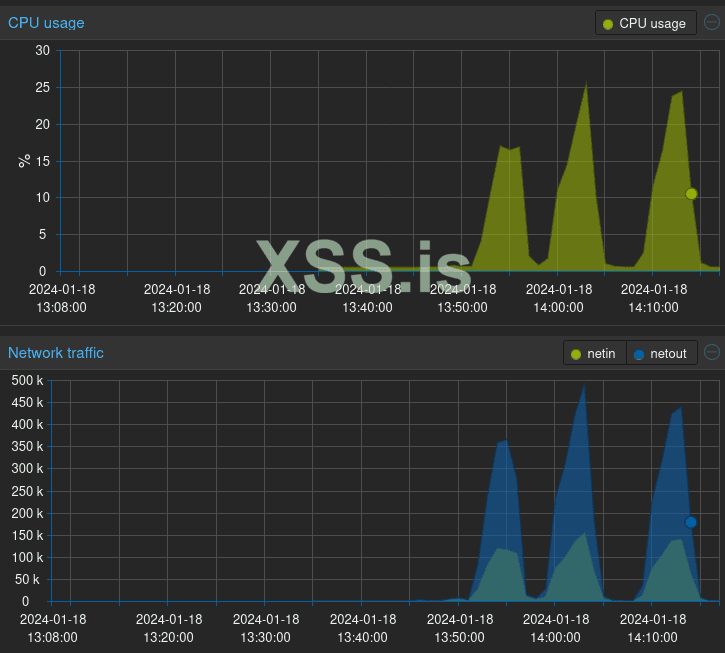Click the 250 k axis label
Image resolution: width=725 pixels, height=653 pixels.
(27, 491)
